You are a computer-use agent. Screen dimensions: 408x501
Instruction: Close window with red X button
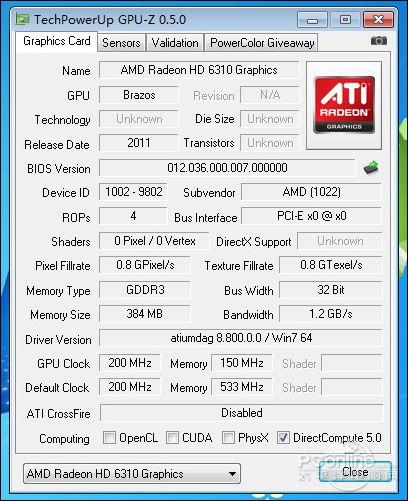[x=378, y=20]
